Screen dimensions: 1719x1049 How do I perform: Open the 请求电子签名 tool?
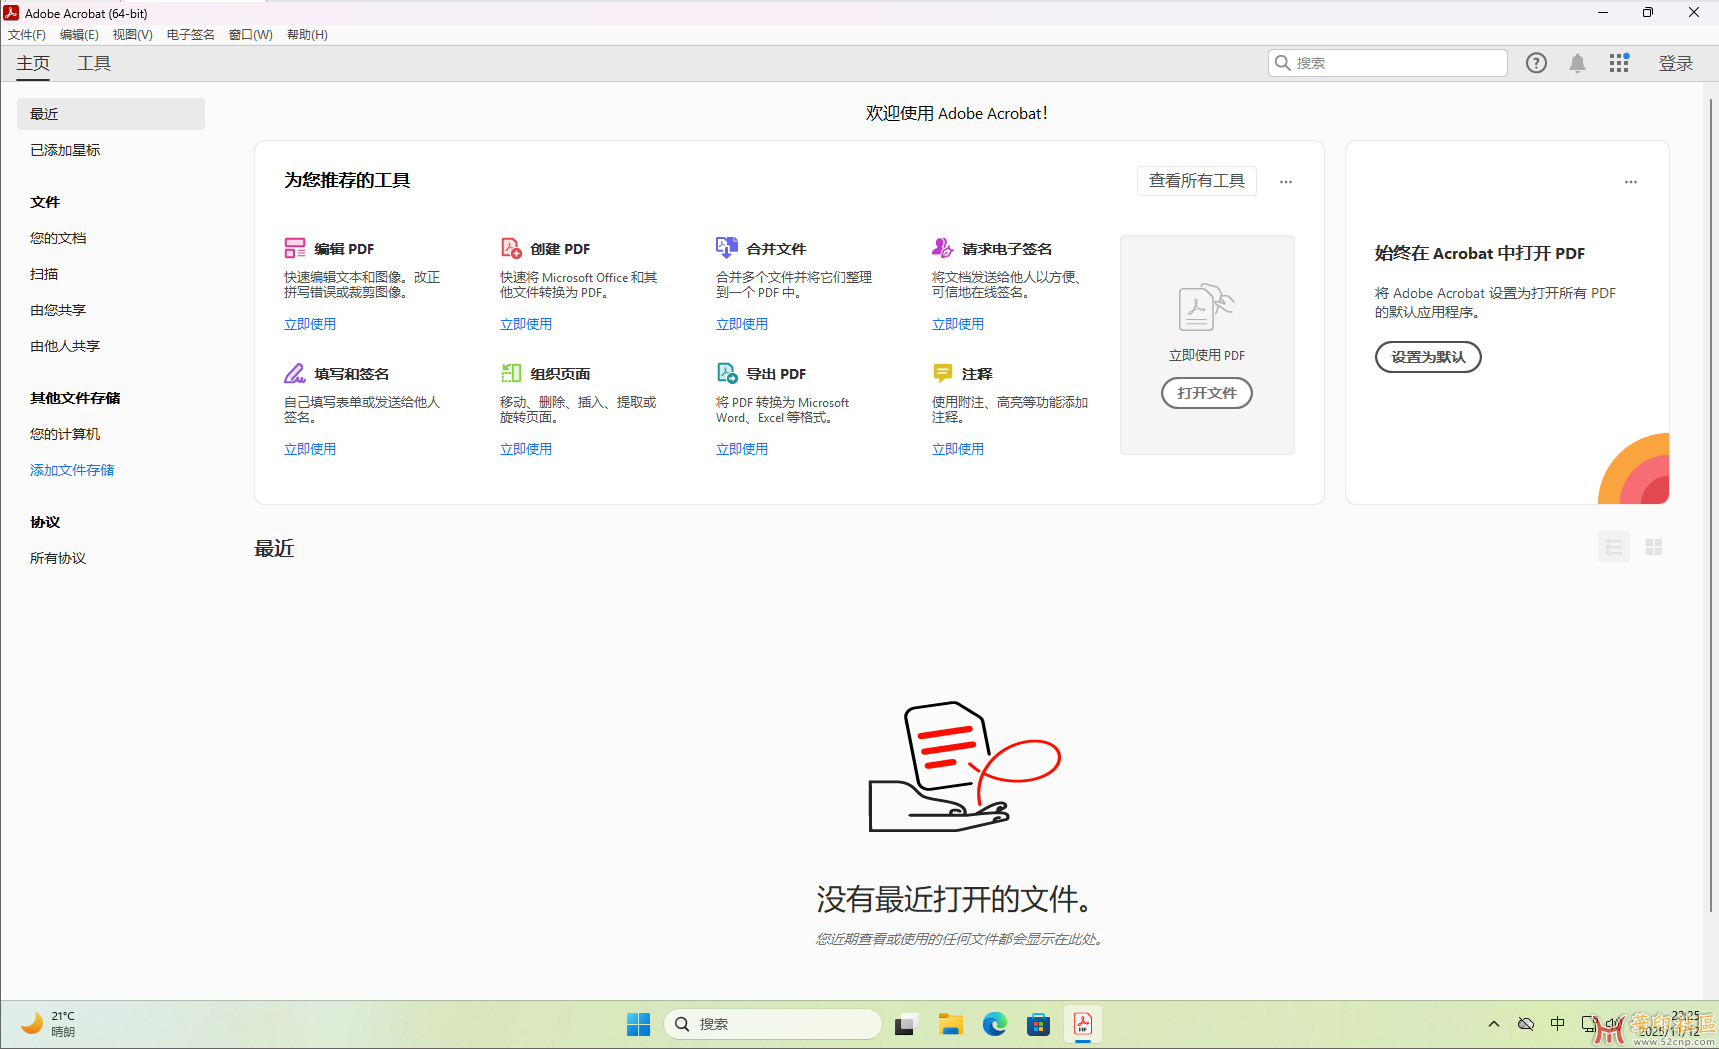point(943,247)
